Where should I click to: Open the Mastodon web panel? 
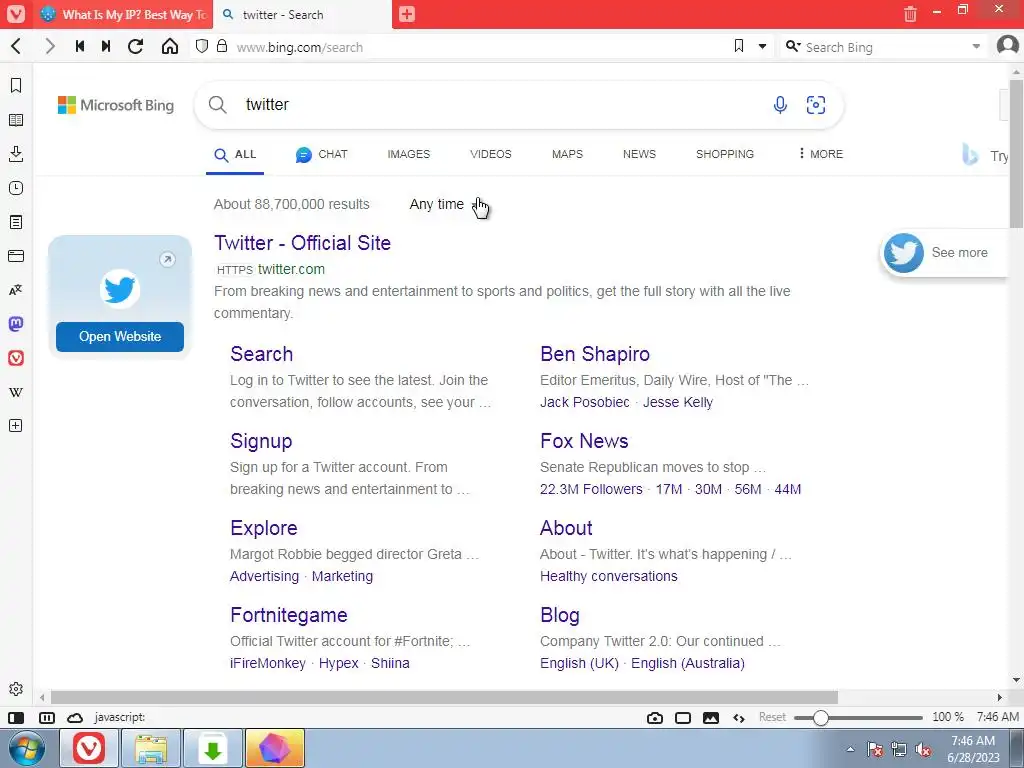[x=16, y=324]
